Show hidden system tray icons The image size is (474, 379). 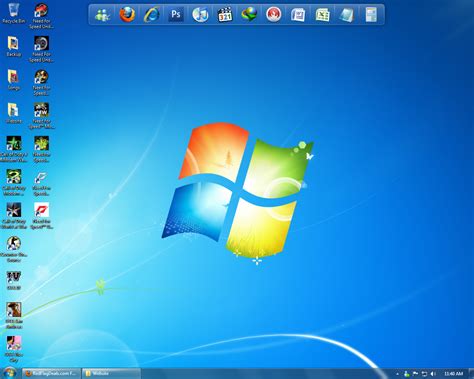(397, 374)
